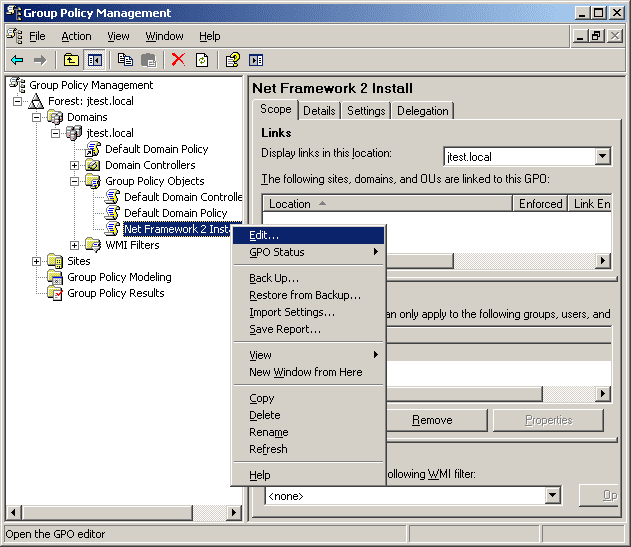Switch to the Settings tab
631x547 pixels.
366,111
